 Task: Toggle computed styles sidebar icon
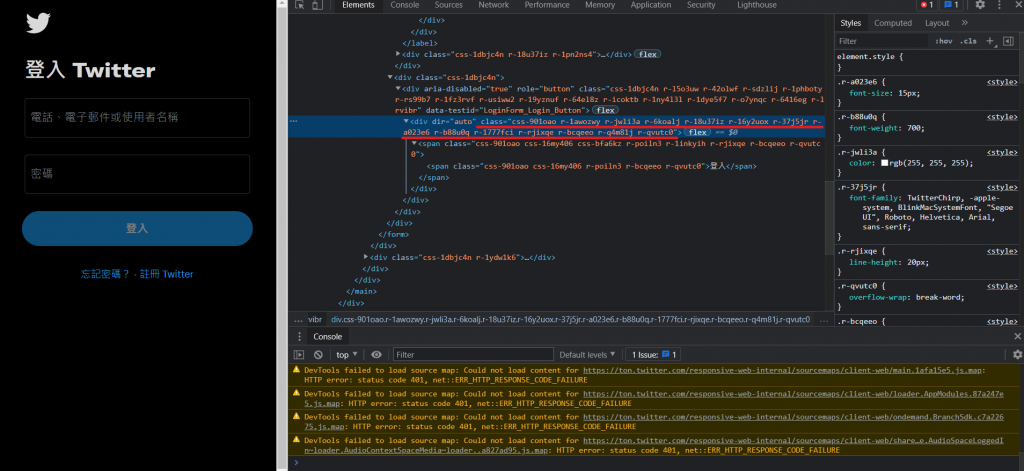(x=1008, y=41)
